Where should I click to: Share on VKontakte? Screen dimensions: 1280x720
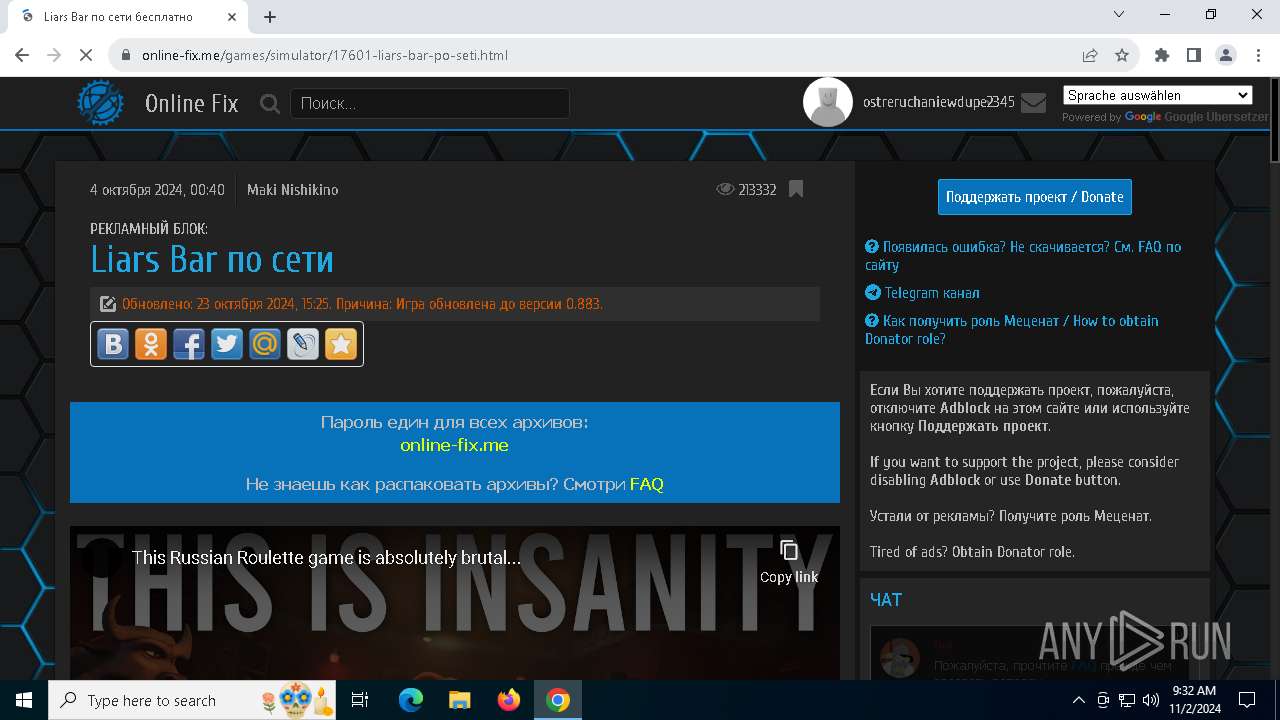(x=113, y=344)
